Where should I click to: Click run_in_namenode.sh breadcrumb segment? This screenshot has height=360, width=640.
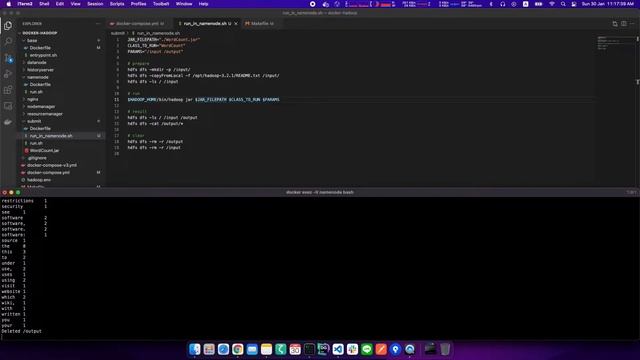click(158, 33)
